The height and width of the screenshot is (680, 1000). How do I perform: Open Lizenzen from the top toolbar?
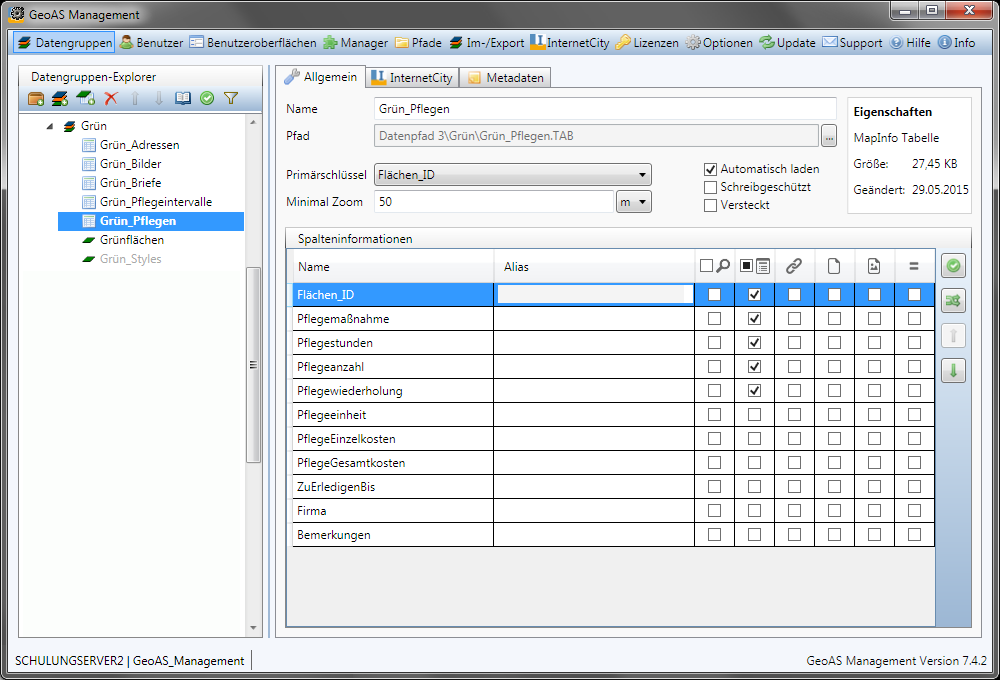[x=646, y=43]
